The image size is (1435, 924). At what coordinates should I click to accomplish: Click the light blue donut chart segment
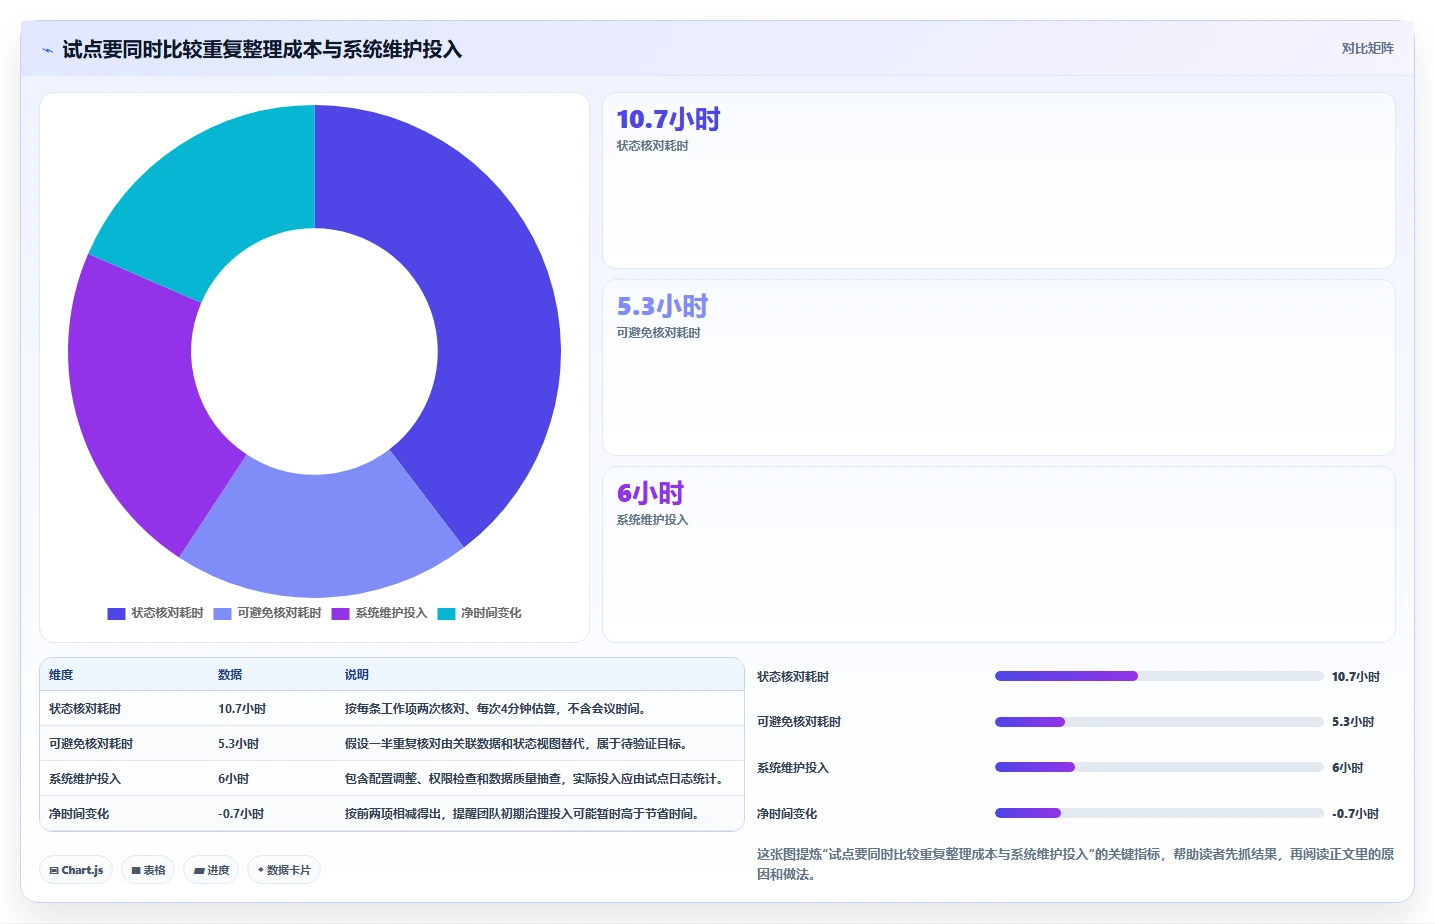click(320, 535)
